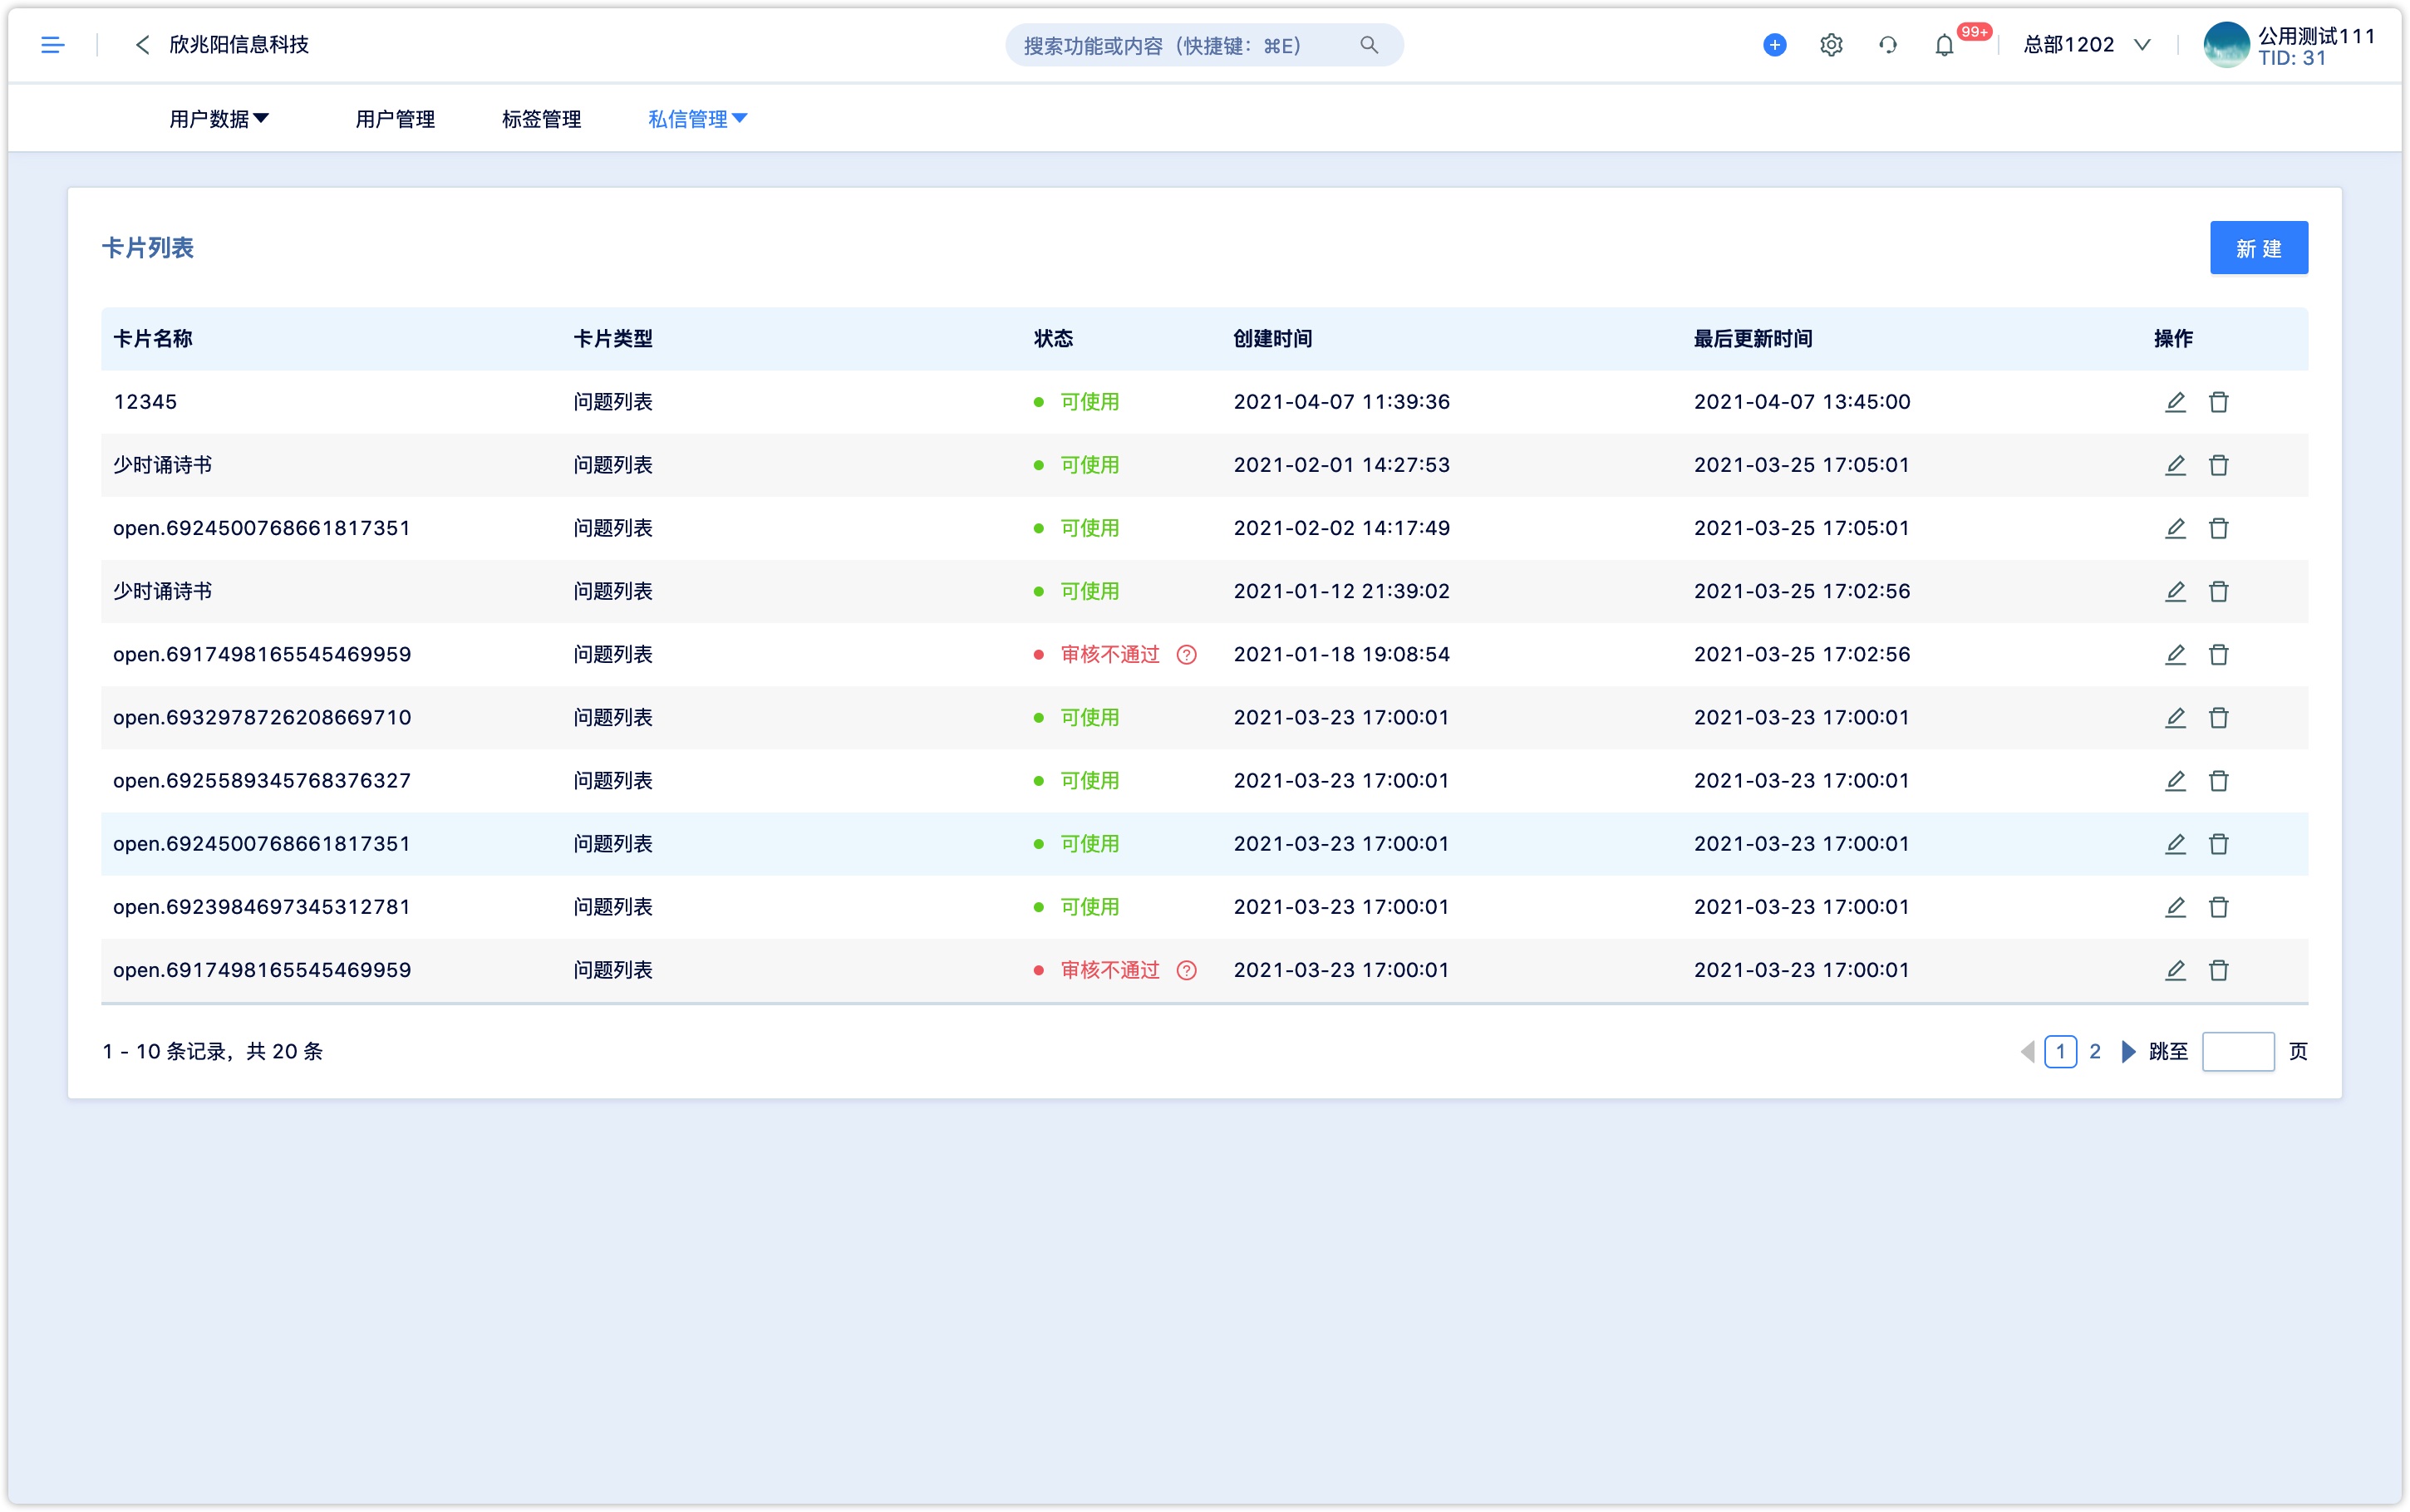Delete the card created 2021-02-02 14:17:49

2219,528
